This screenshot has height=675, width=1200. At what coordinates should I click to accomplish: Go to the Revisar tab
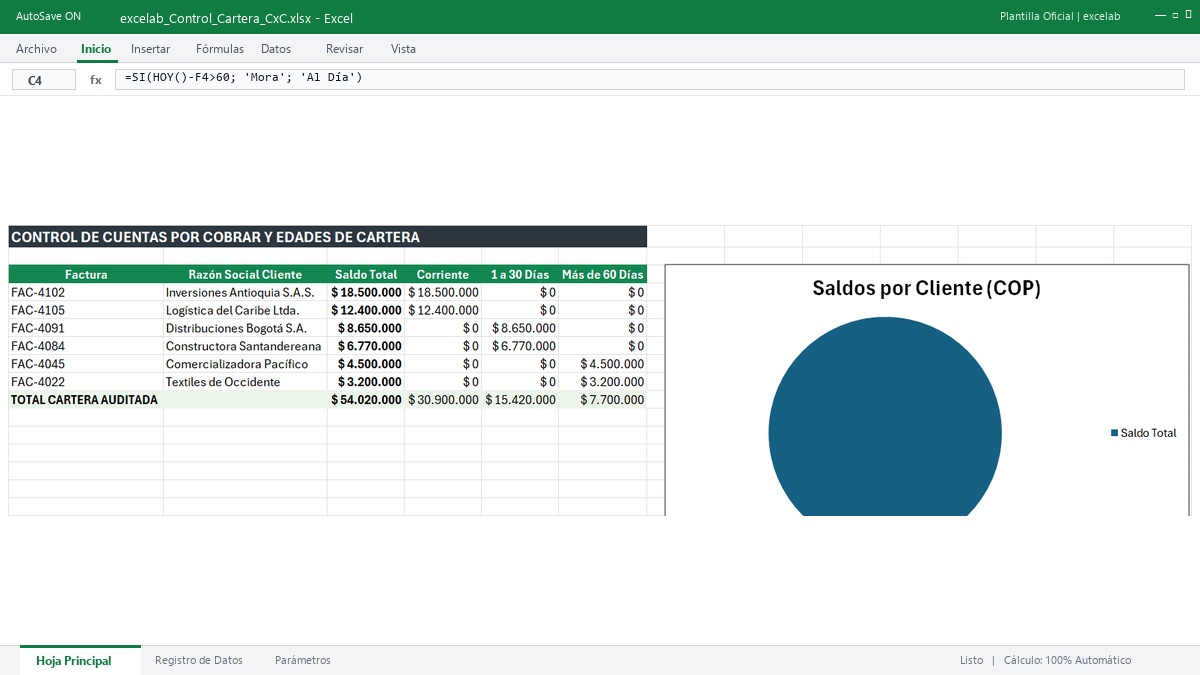345,49
